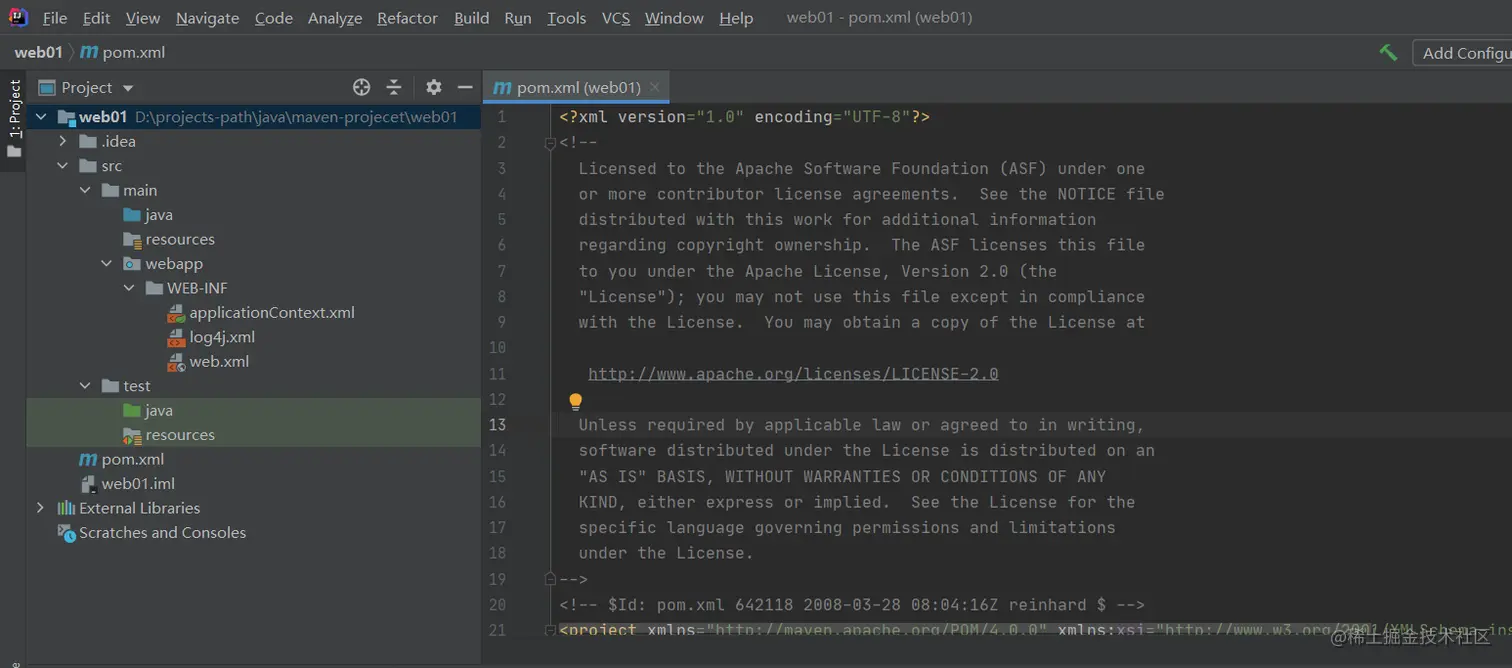Image resolution: width=1512 pixels, height=668 pixels.
Task: Open the Help menu
Action: [736, 18]
